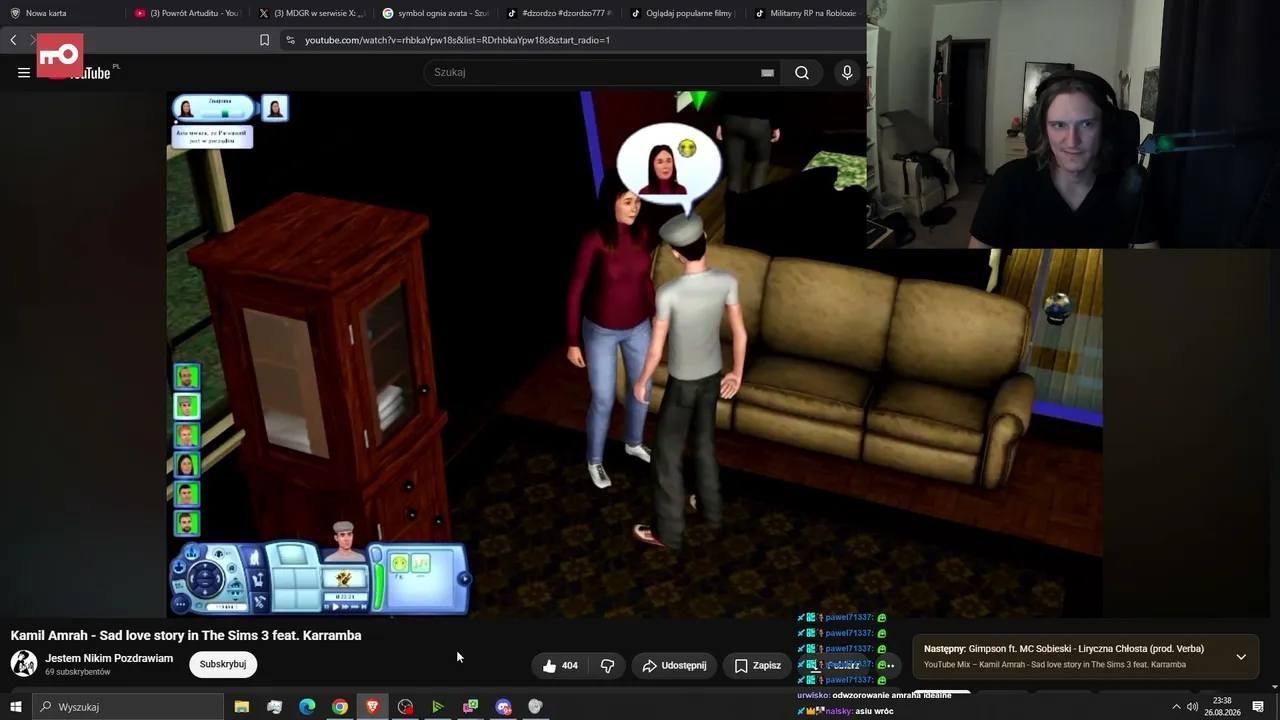
Task: Select the fifth Sim portrait in household list
Action: click(x=187, y=493)
